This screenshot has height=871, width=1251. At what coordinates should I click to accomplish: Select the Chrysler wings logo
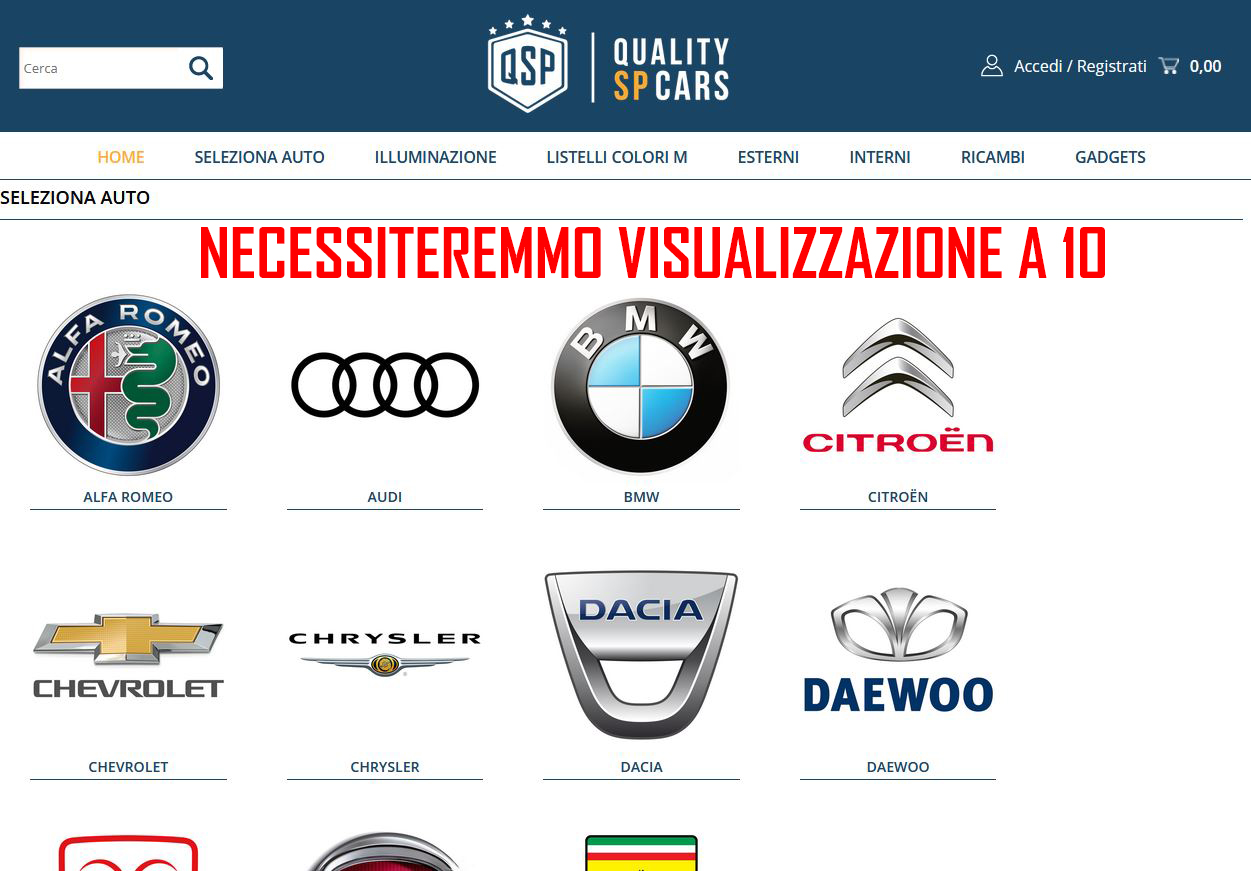click(x=385, y=655)
